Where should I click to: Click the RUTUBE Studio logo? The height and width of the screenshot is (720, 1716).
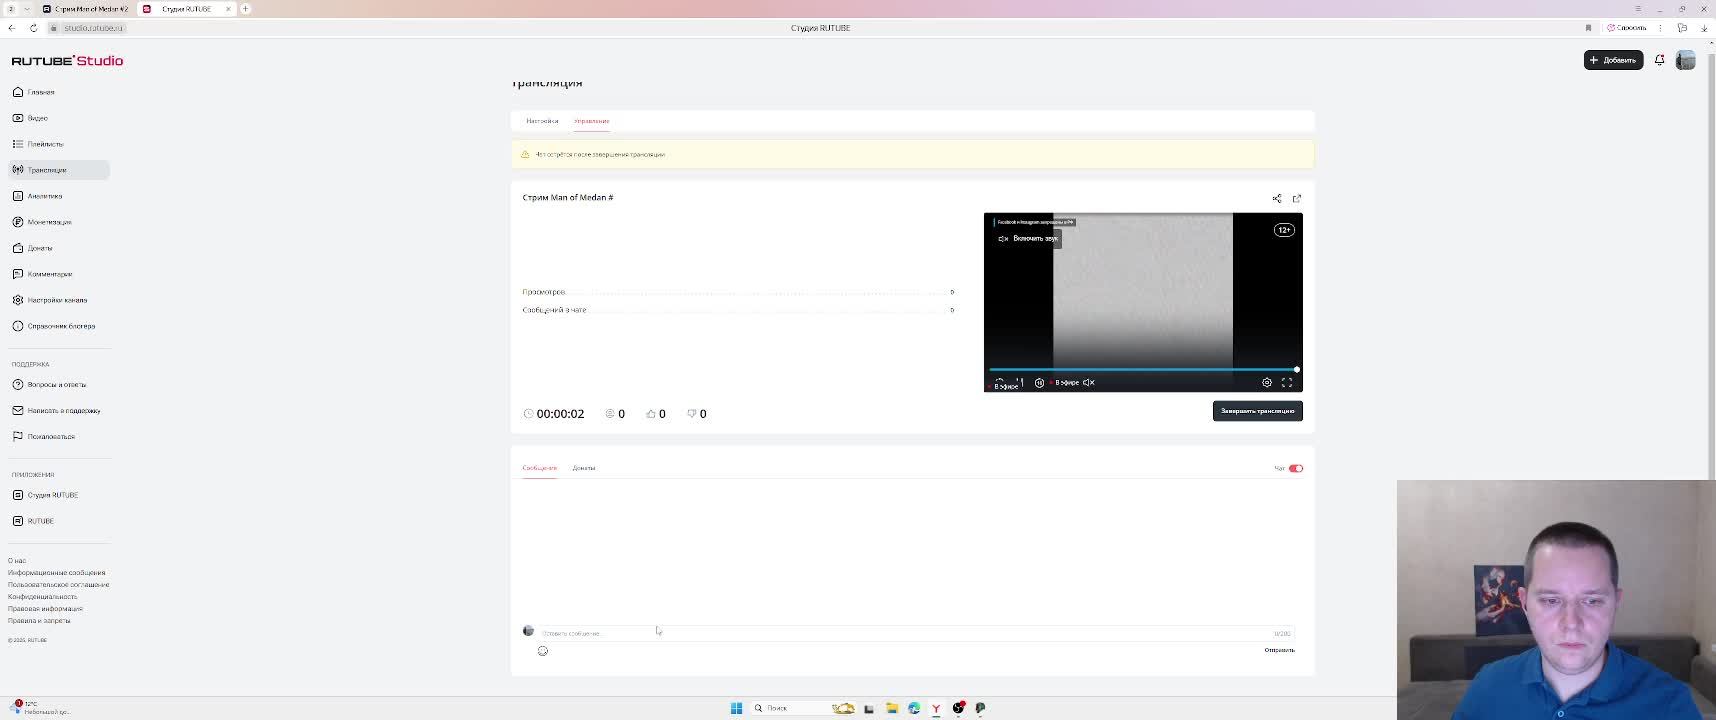coord(67,61)
